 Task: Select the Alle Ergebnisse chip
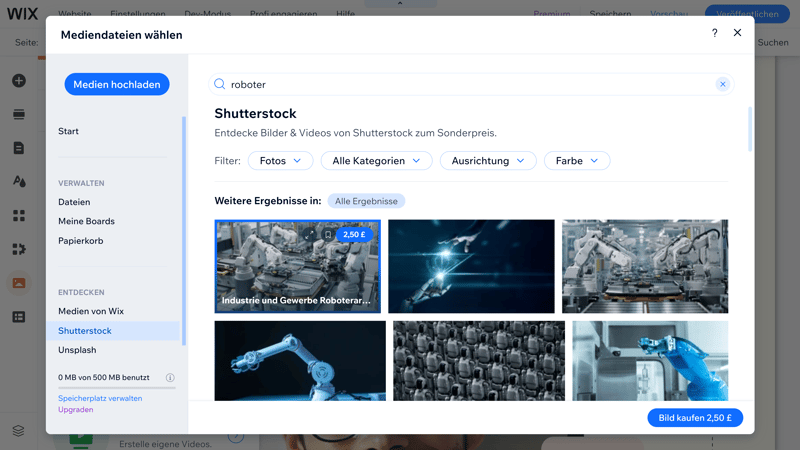[365, 201]
